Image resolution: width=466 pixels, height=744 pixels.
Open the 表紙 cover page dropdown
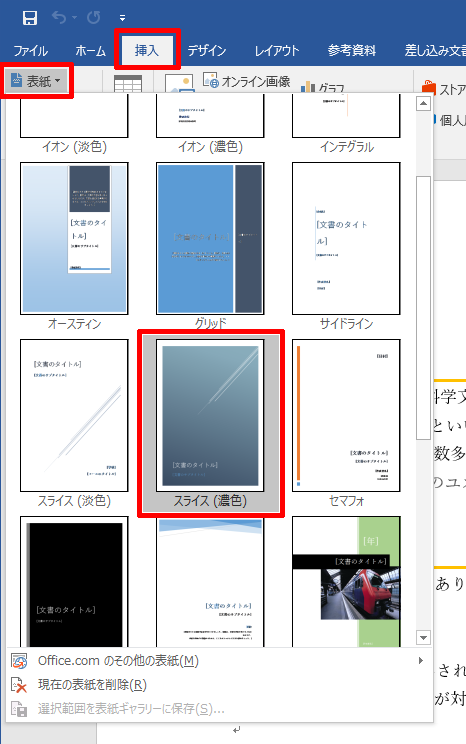click(37, 81)
